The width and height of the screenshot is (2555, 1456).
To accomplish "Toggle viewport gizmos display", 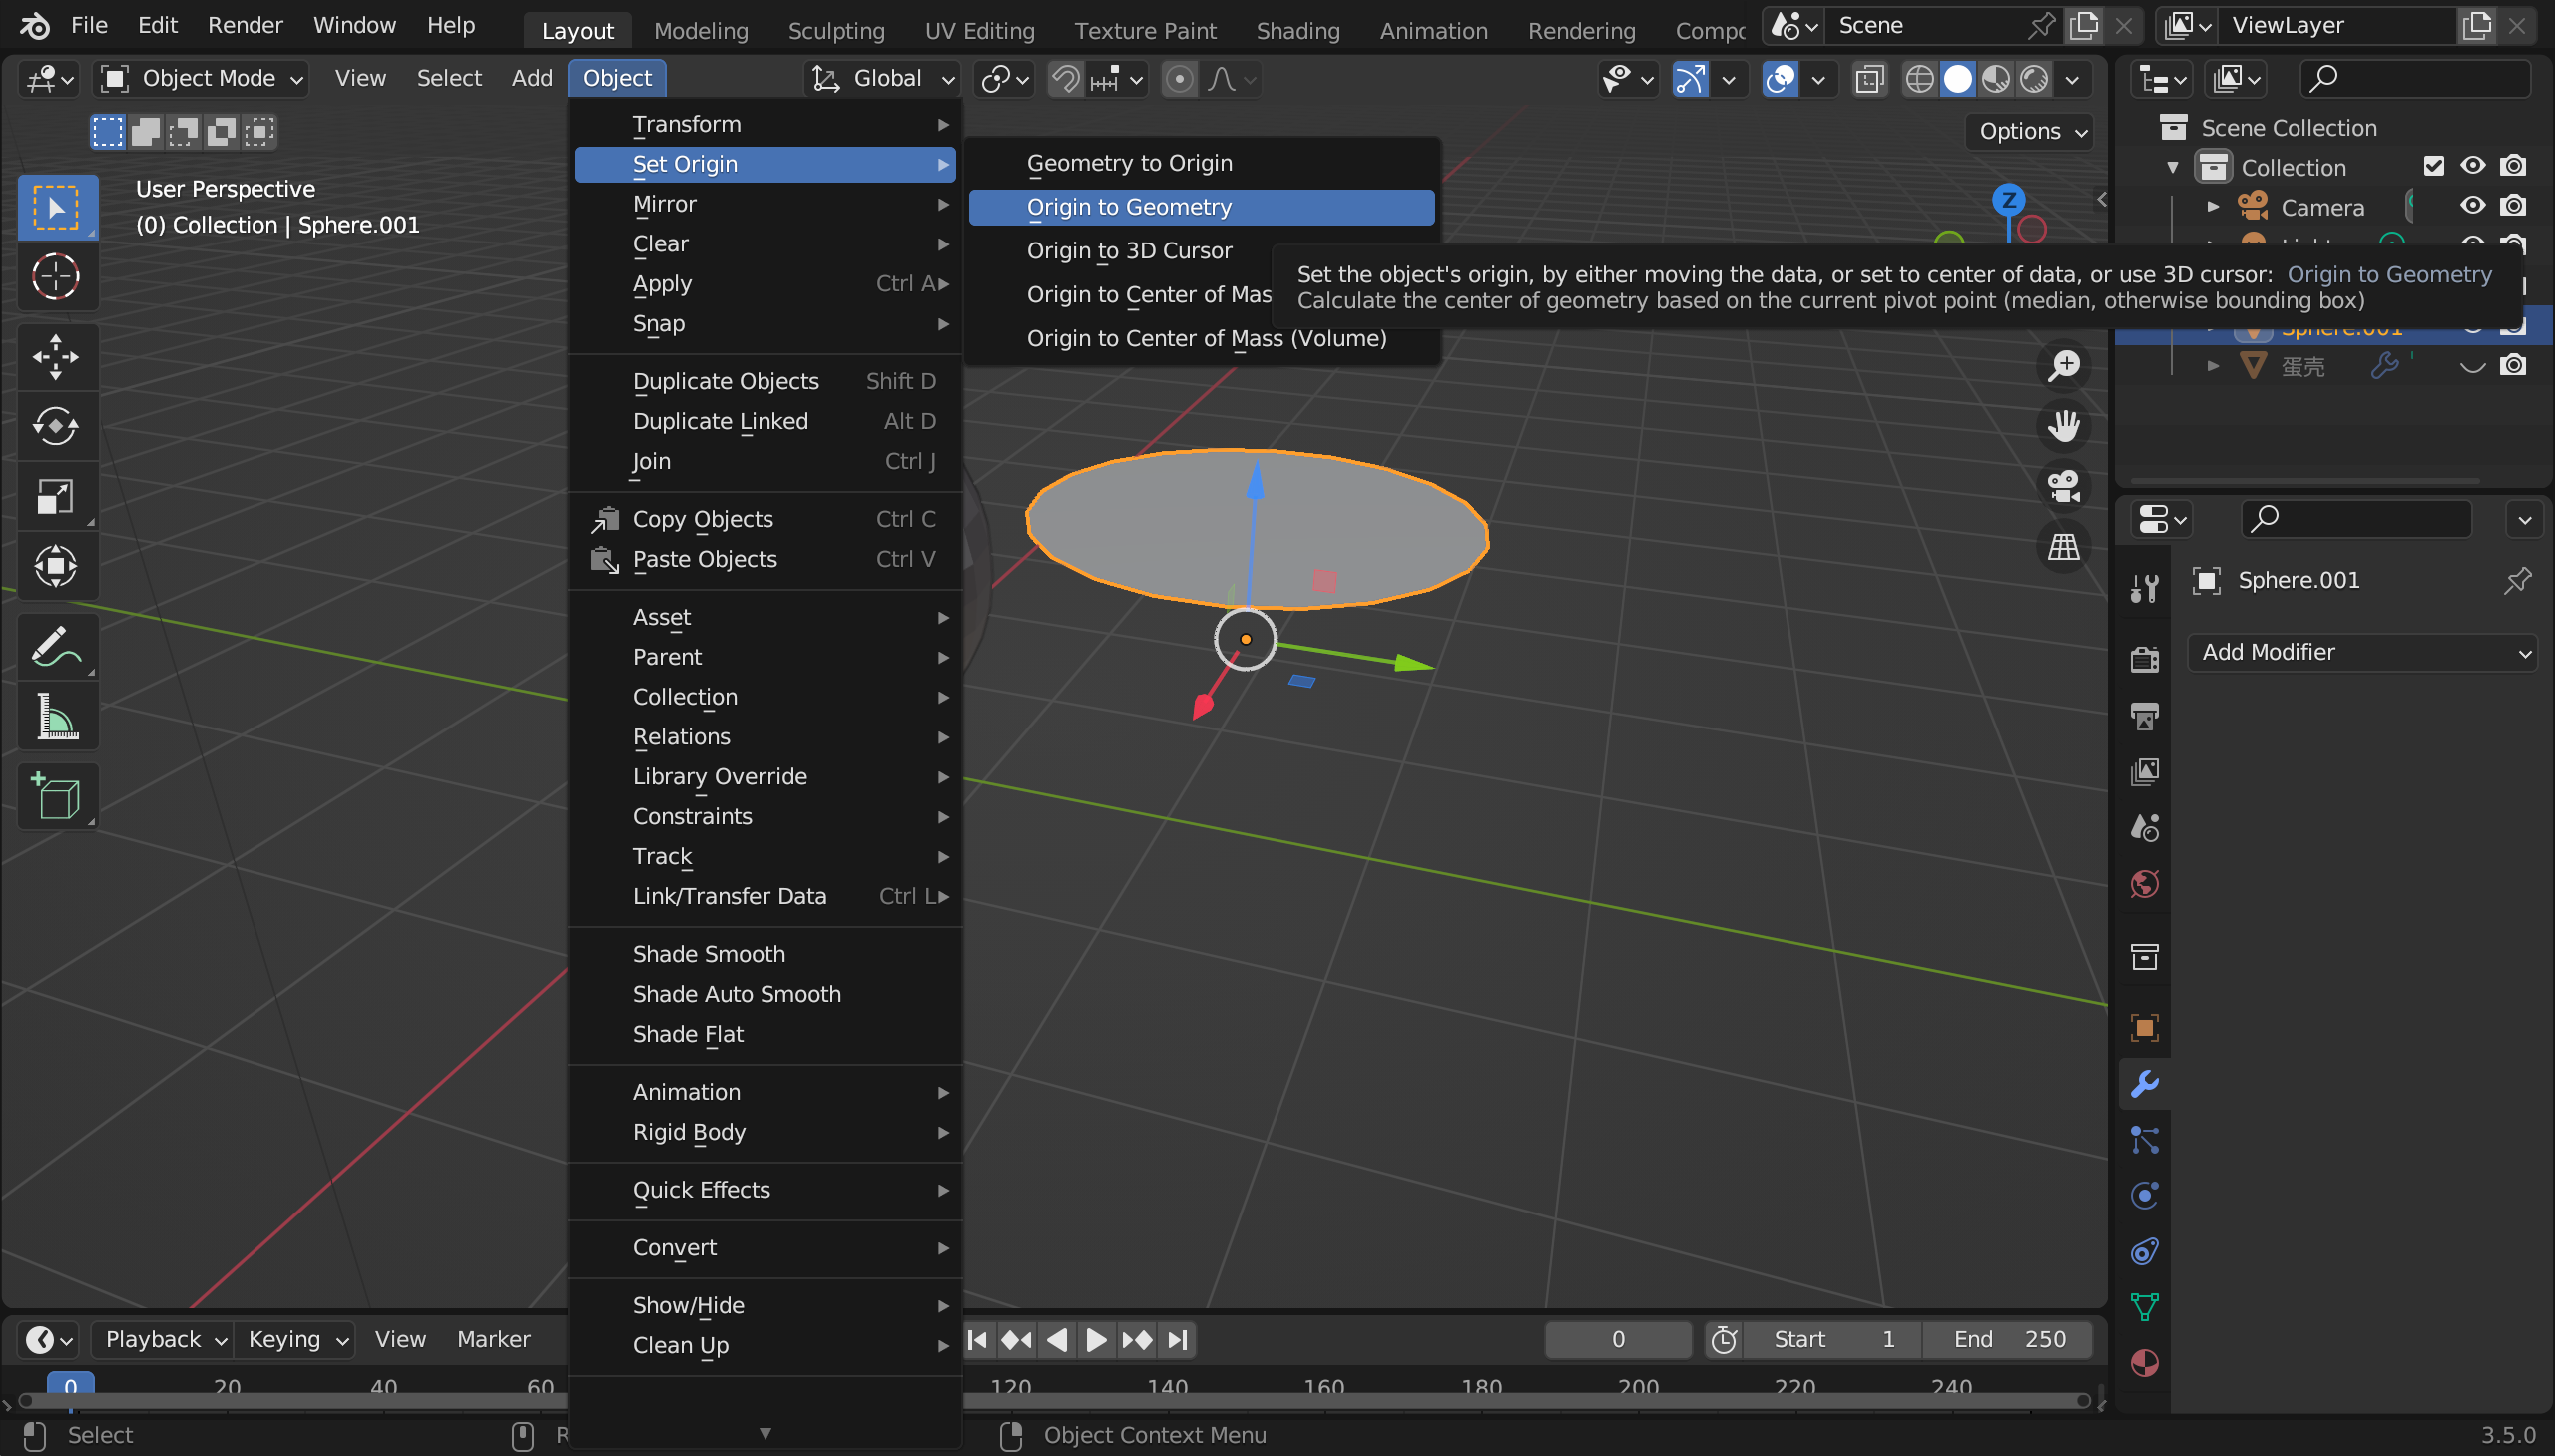I will (x=1690, y=78).
